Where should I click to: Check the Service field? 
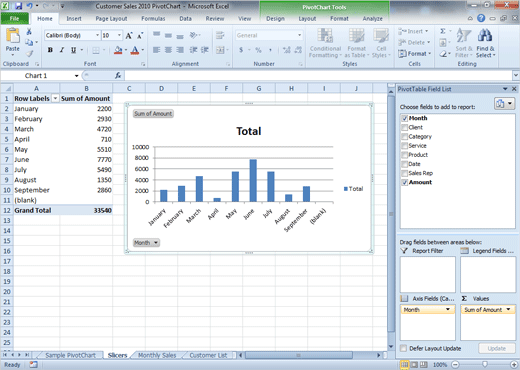tap(405, 146)
